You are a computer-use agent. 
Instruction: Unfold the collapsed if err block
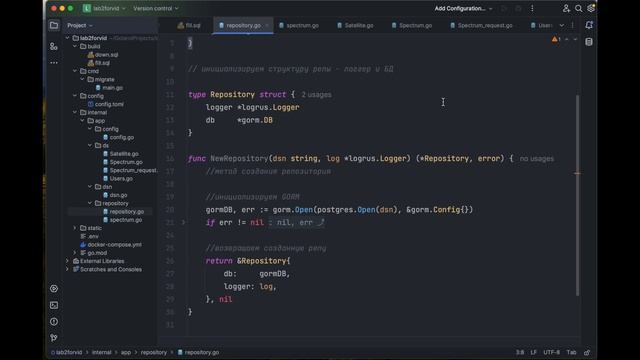[183, 222]
